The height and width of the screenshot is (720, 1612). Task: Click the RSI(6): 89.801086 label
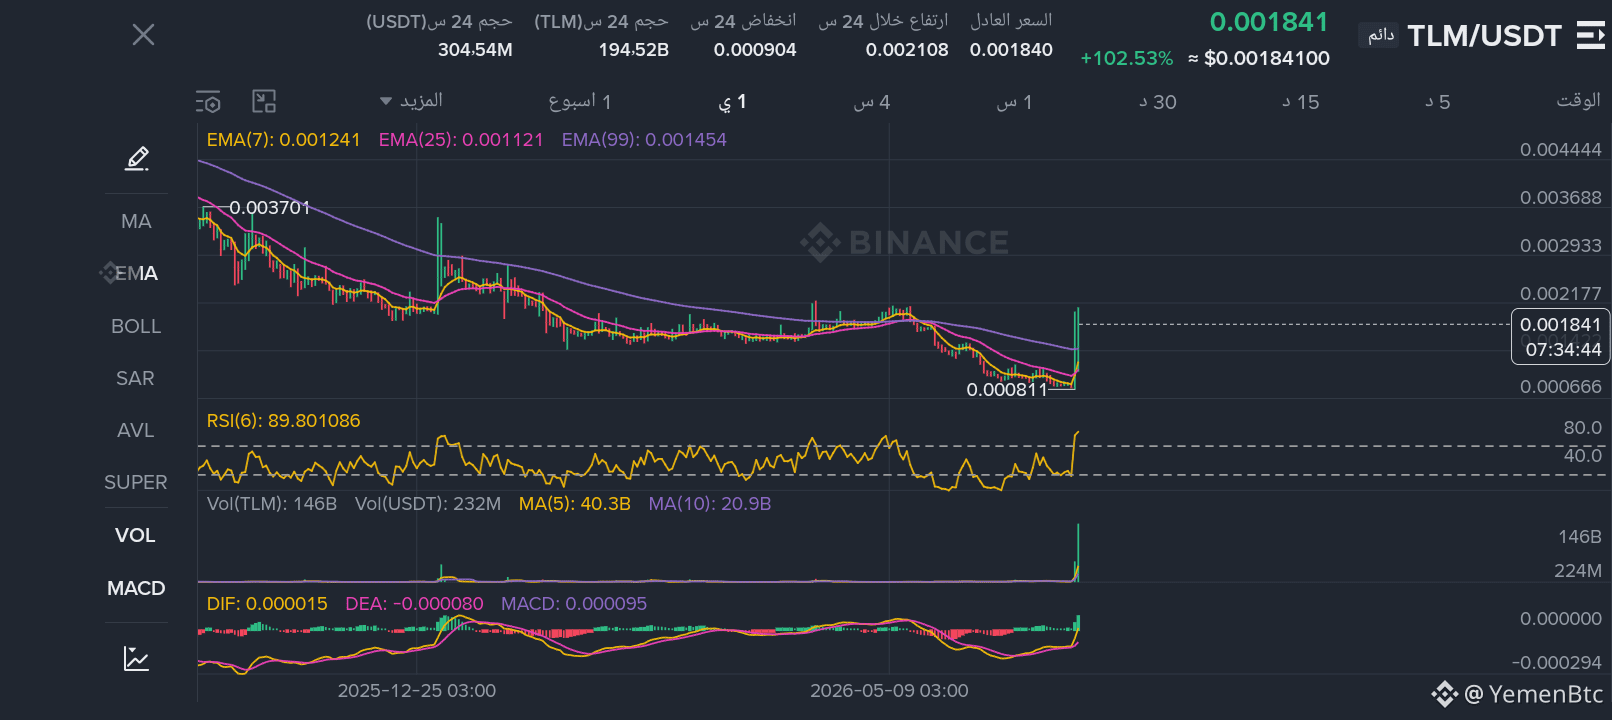(x=283, y=421)
